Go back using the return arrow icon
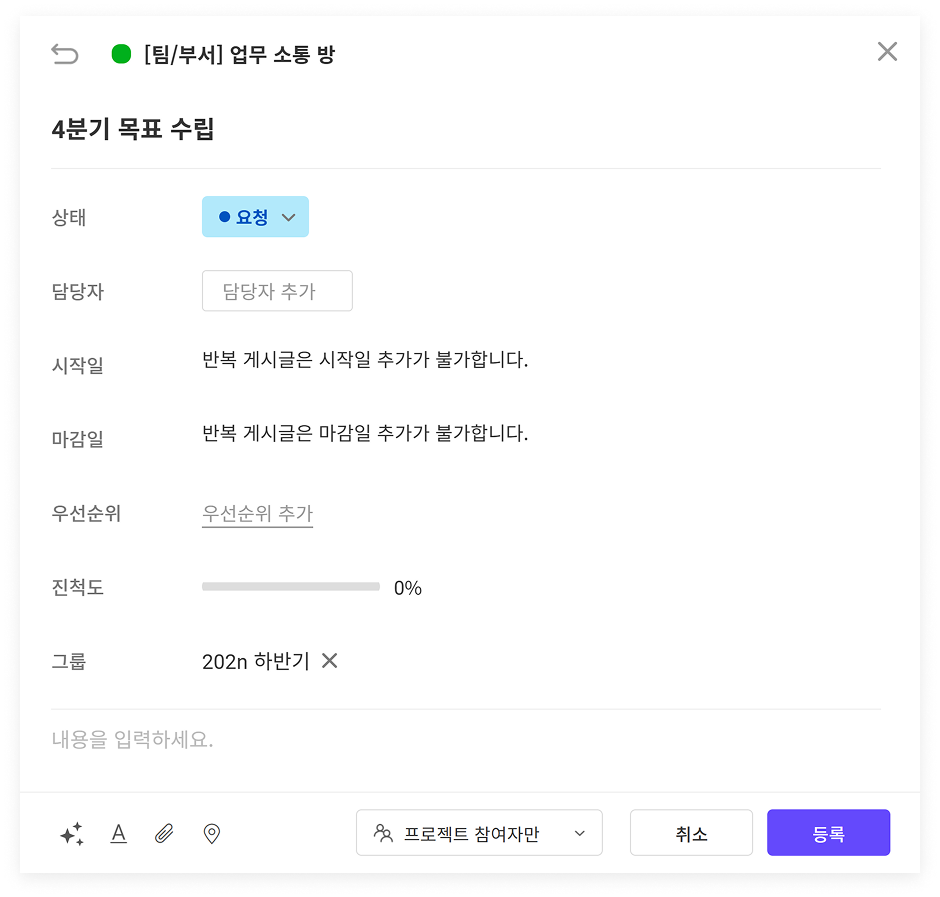 point(64,54)
